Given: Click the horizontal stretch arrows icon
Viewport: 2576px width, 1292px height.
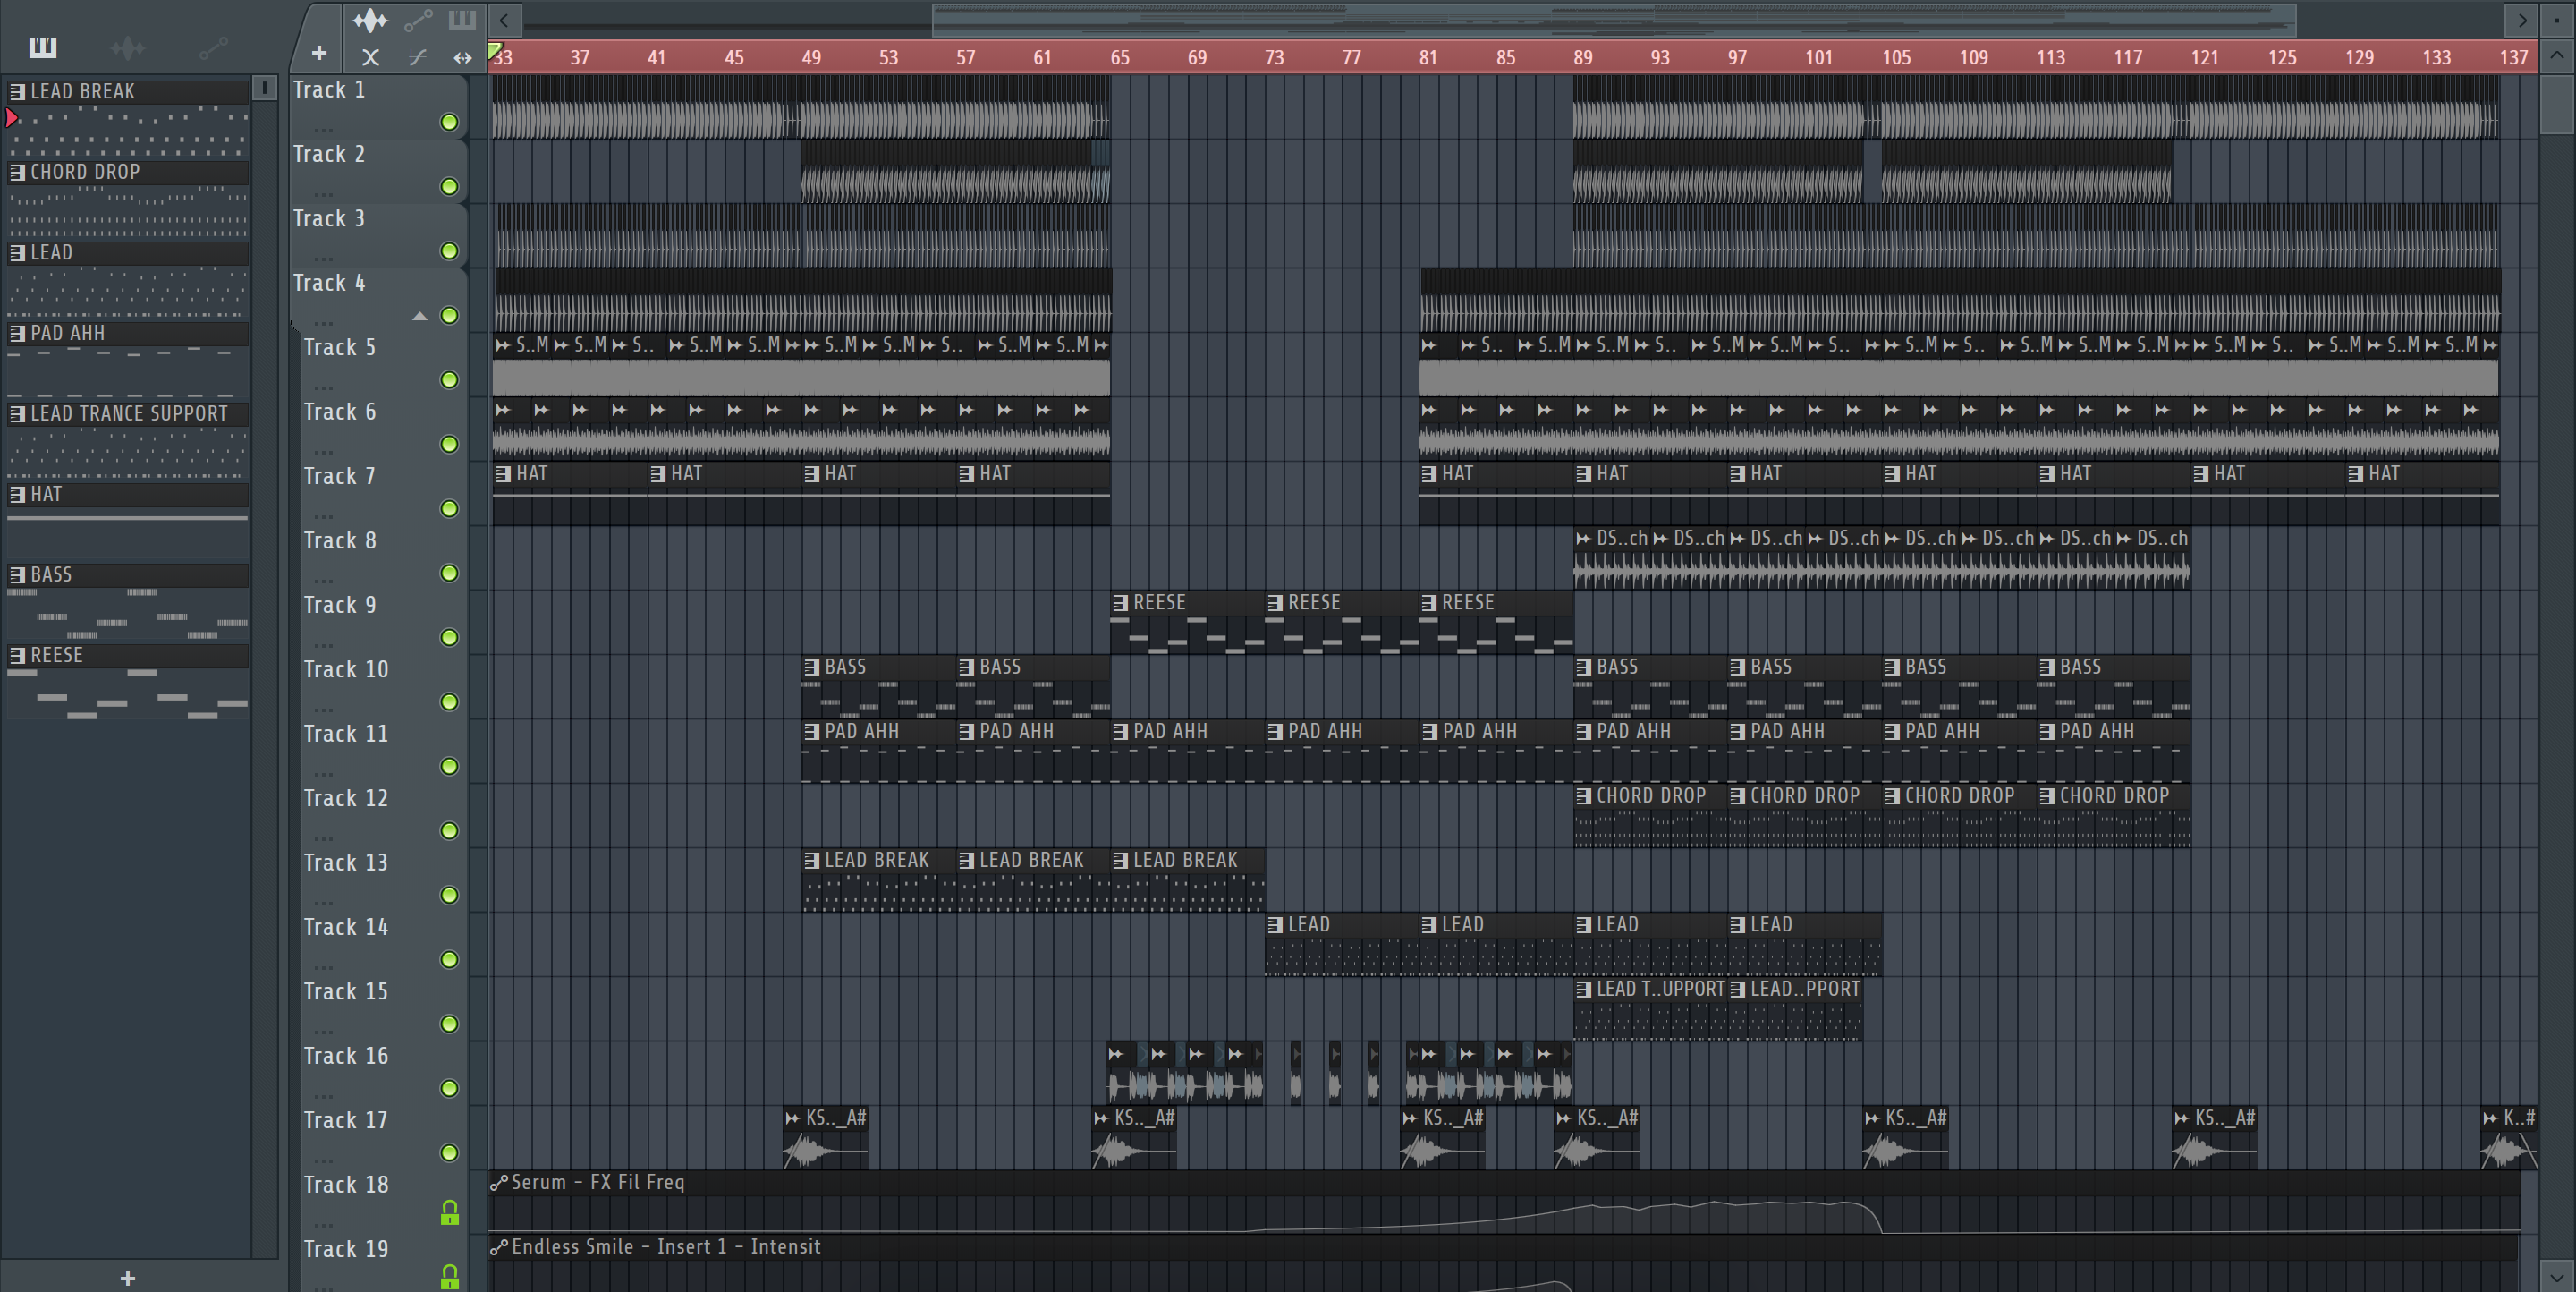Looking at the screenshot, I should click(x=462, y=58).
